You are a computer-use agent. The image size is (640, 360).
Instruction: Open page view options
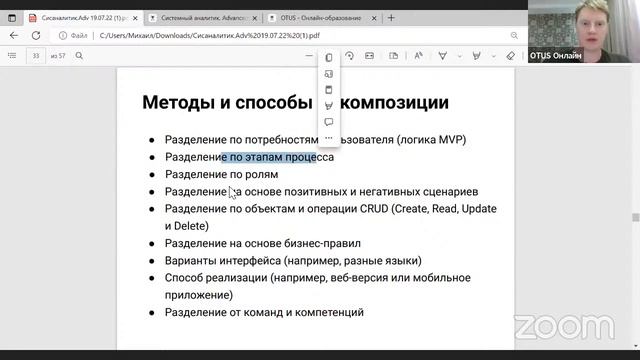pos(393,56)
